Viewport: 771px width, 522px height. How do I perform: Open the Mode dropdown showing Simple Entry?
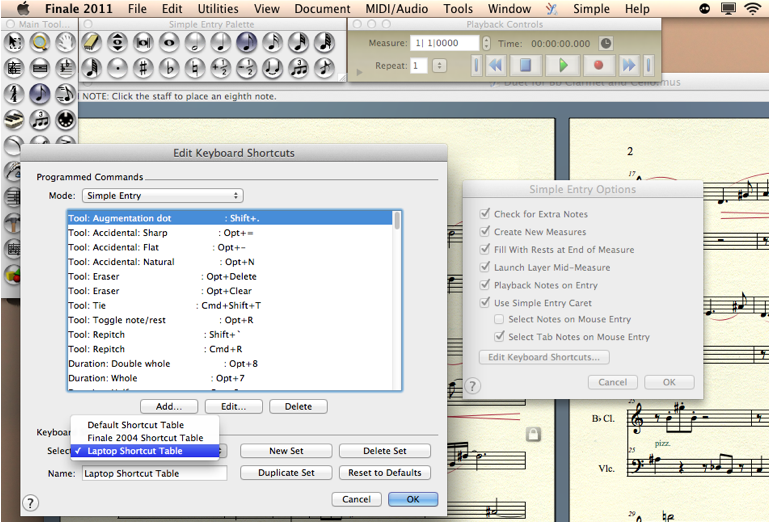163,196
